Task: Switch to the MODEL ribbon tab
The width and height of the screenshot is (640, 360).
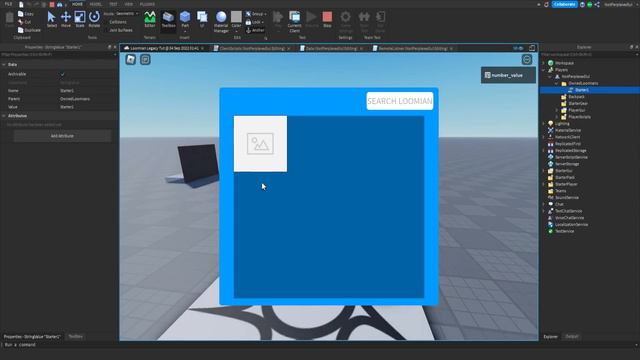Action: 96,4
